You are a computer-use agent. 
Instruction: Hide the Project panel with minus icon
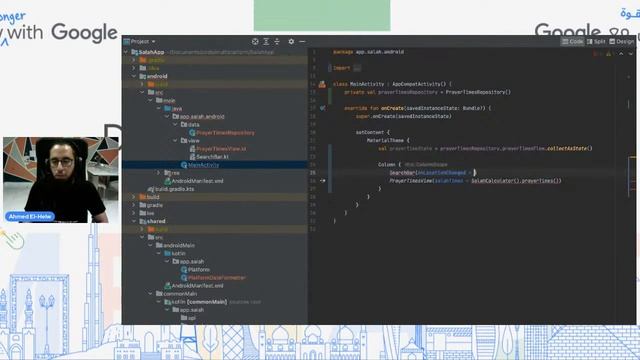302,41
